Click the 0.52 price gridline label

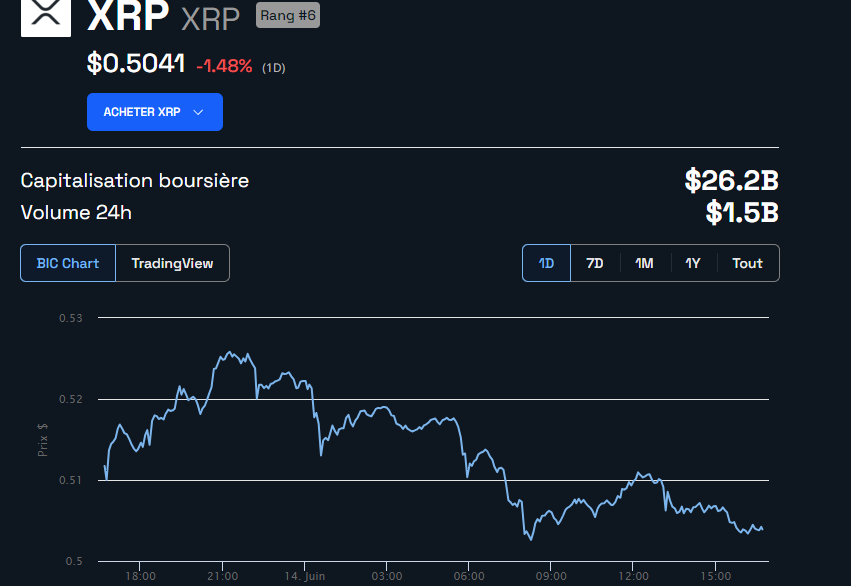tap(75, 399)
